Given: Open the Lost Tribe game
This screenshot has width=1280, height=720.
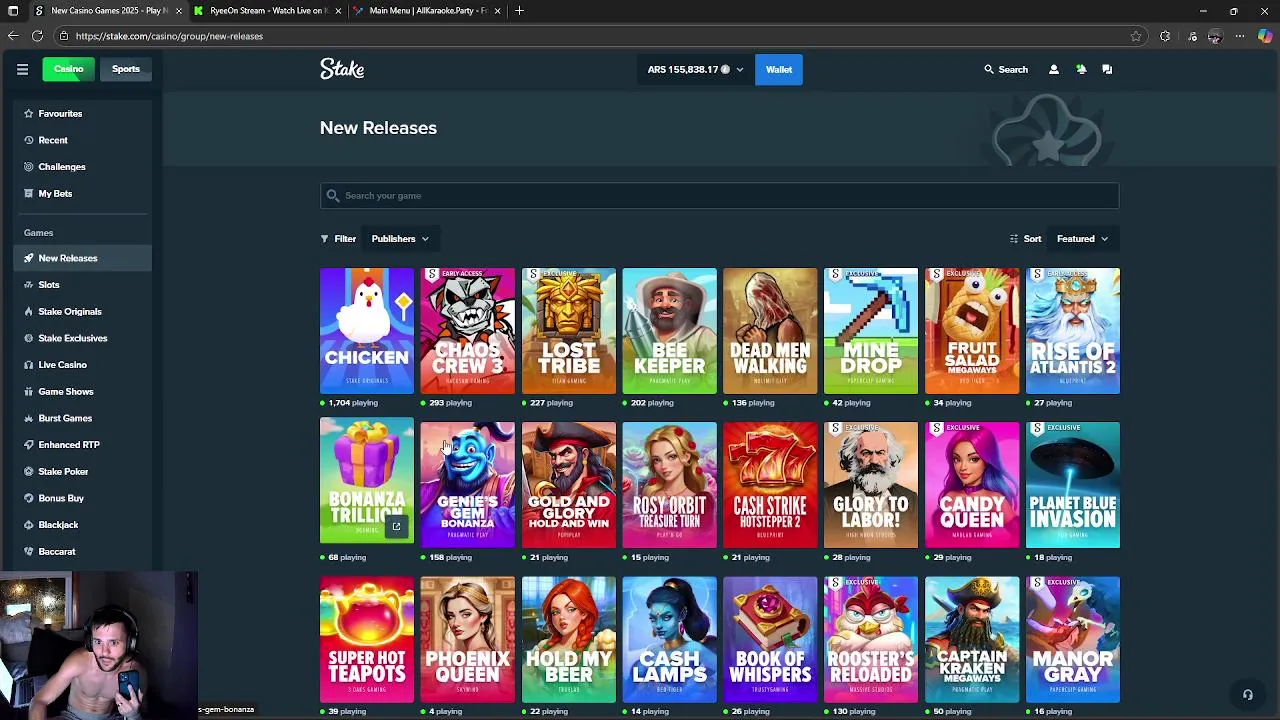Looking at the screenshot, I should pyautogui.click(x=569, y=331).
